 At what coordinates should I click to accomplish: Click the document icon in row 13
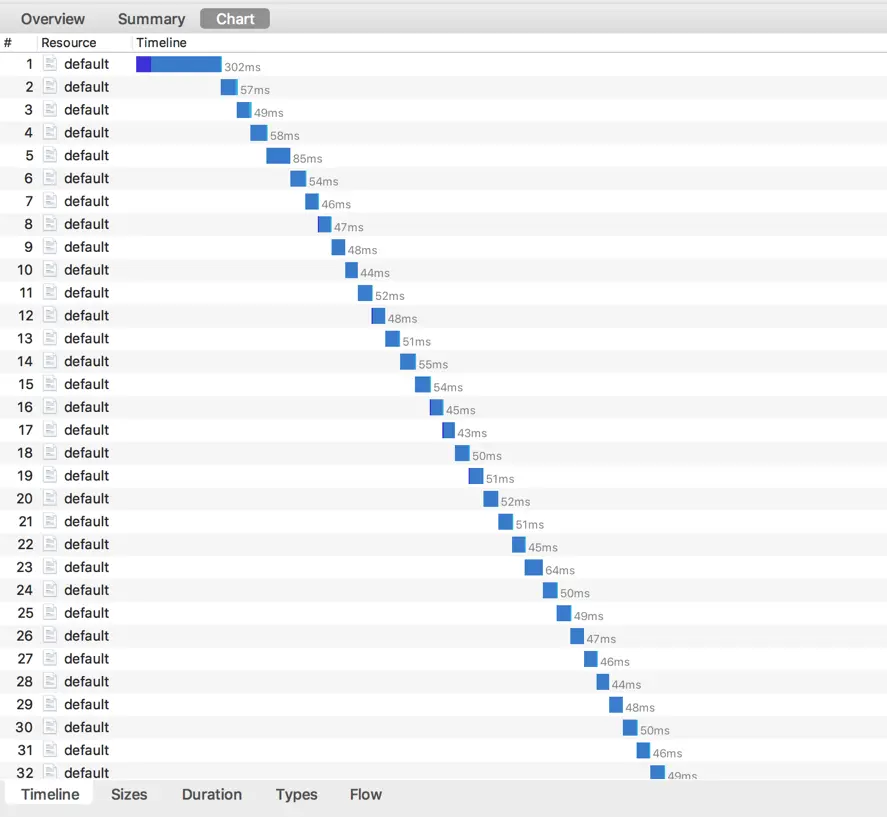pyautogui.click(x=50, y=338)
